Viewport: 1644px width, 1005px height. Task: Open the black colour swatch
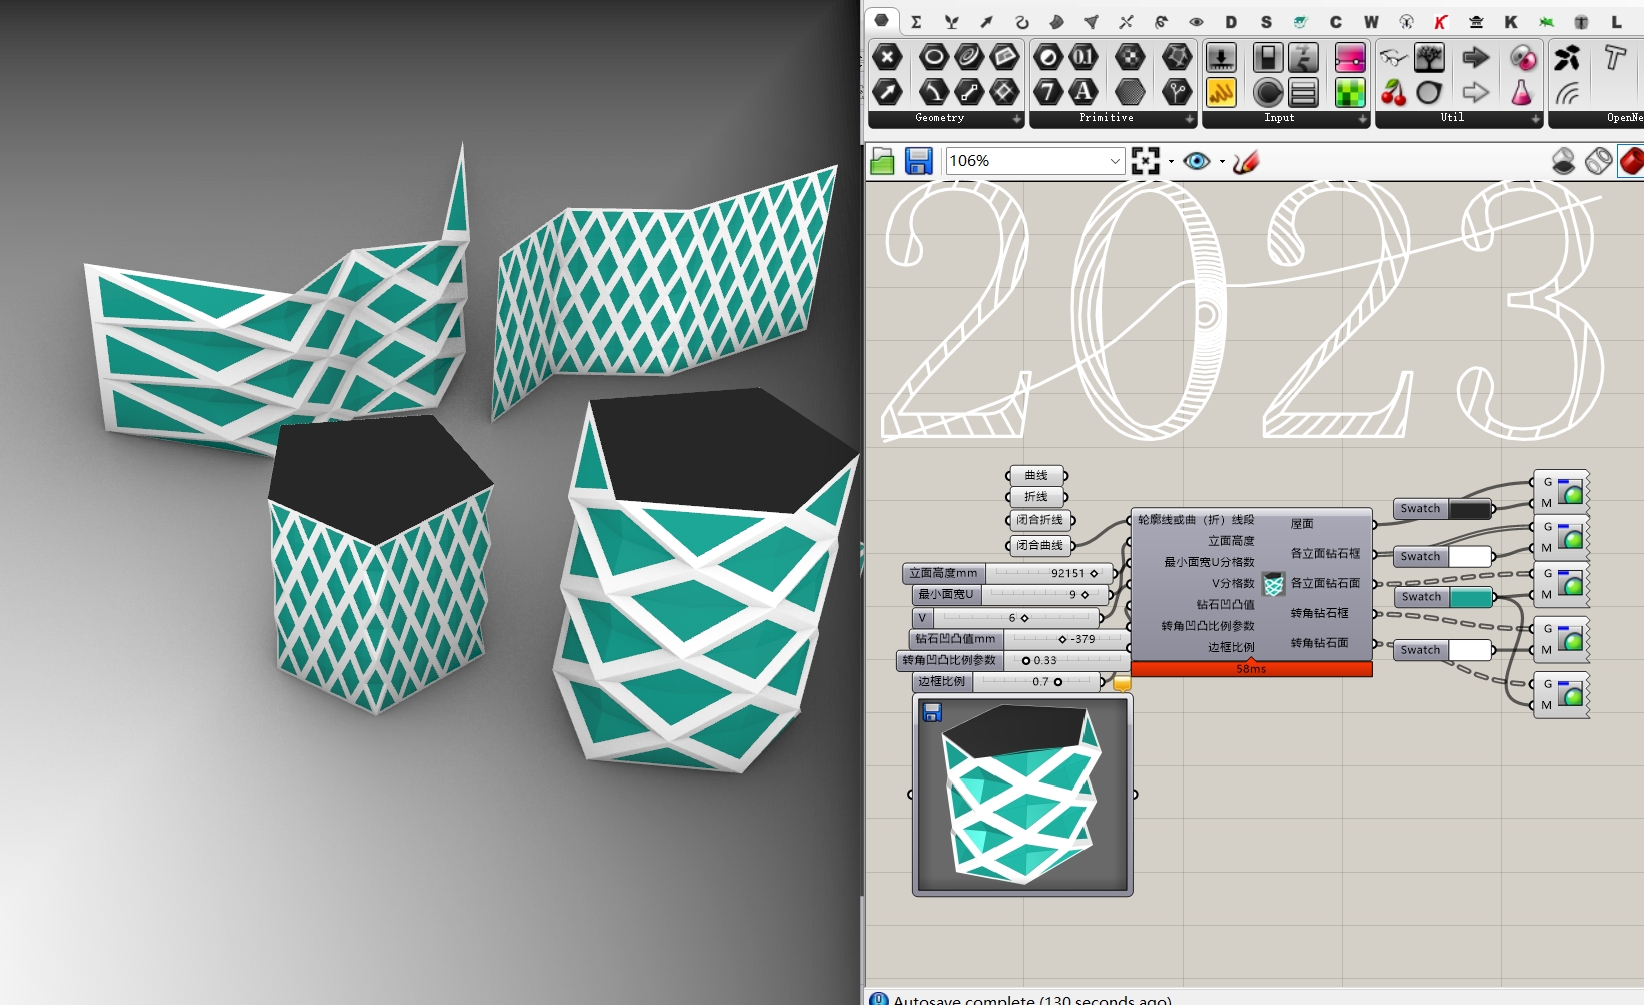pos(1470,509)
